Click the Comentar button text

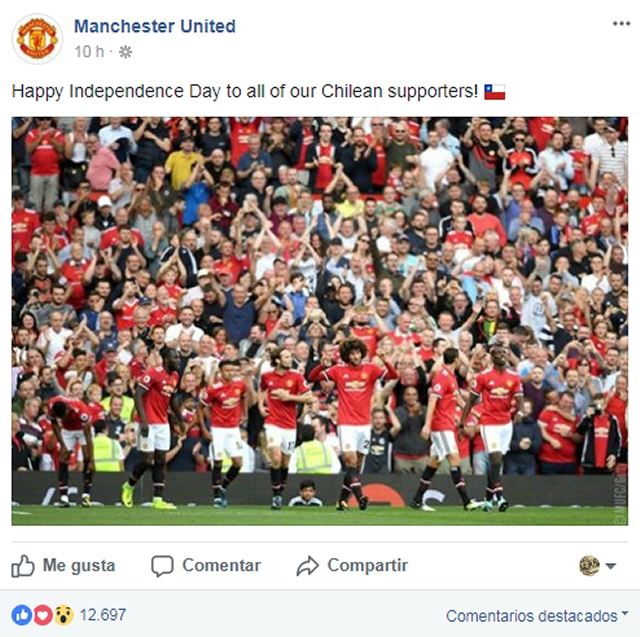pyautogui.click(x=221, y=566)
